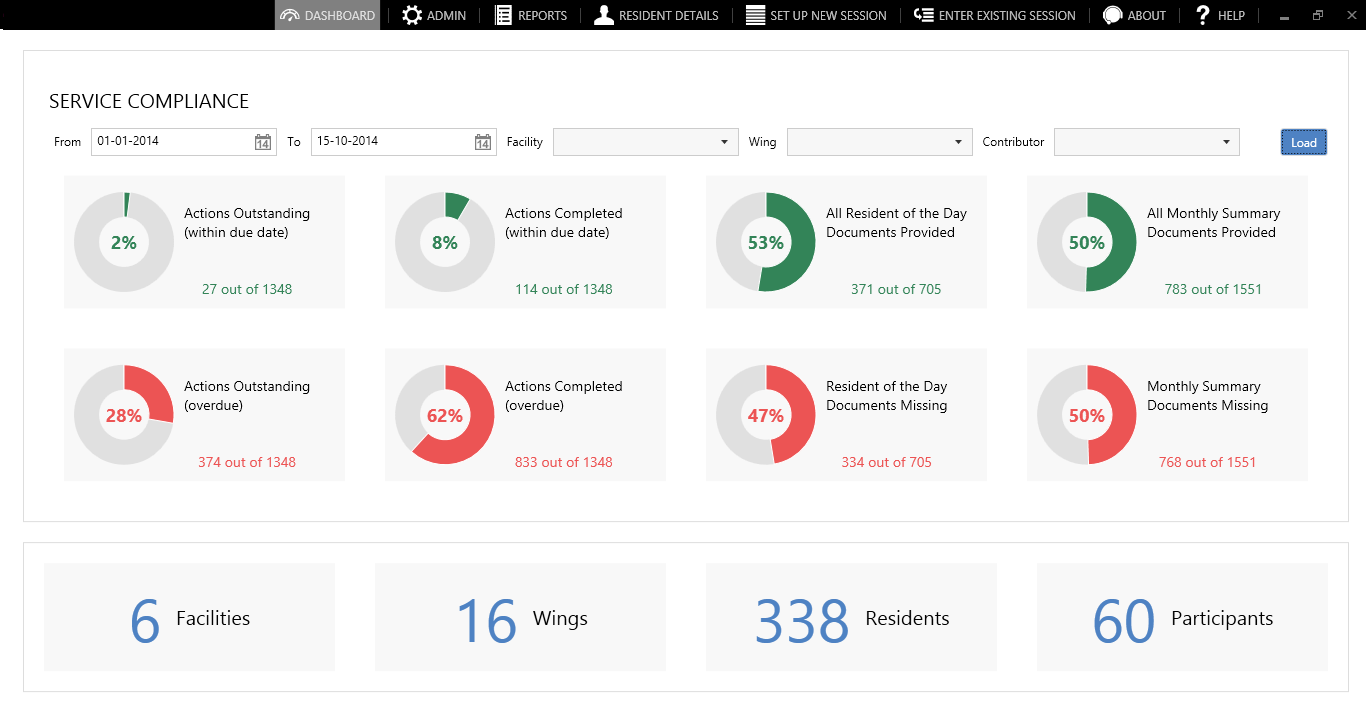Screen dimensions: 1366x728
Task: Click the Set Up New Session list icon
Action: 755,15
